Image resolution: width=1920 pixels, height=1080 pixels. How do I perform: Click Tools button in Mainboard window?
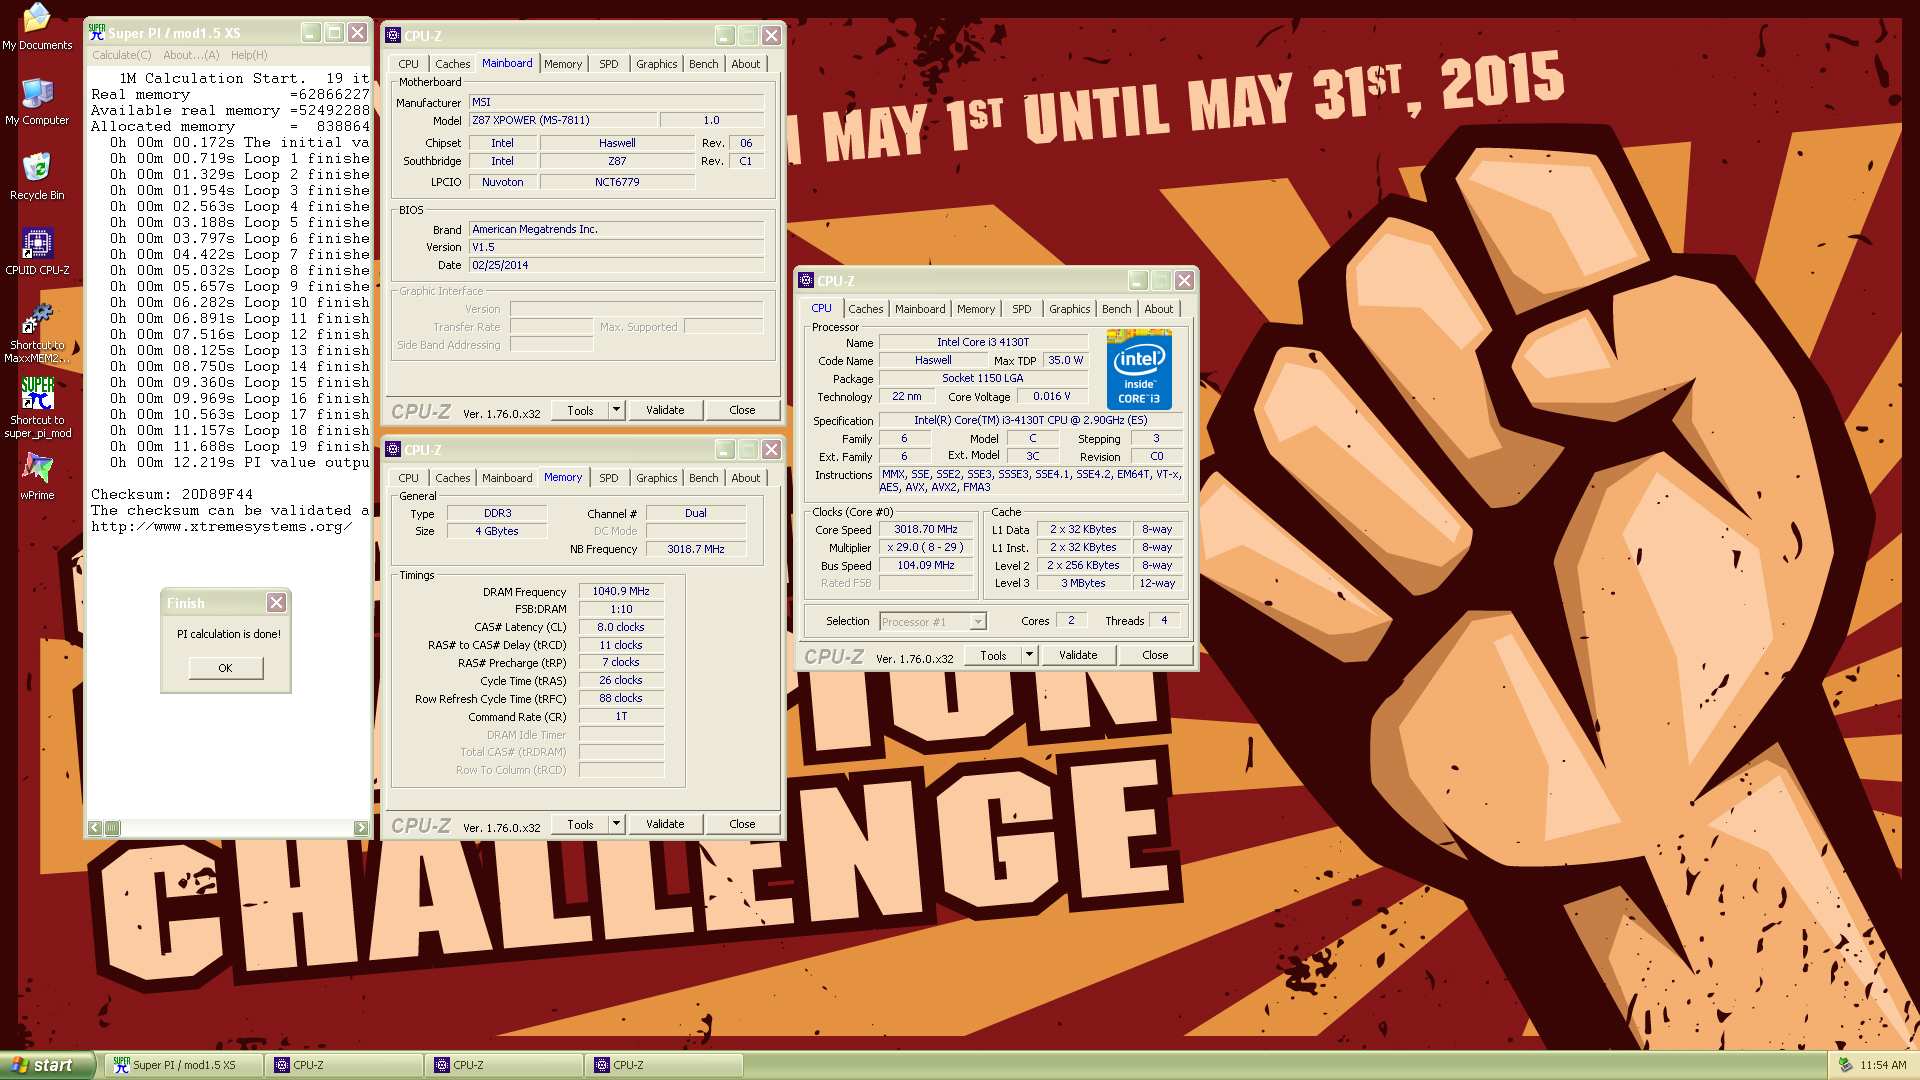pos(580,409)
